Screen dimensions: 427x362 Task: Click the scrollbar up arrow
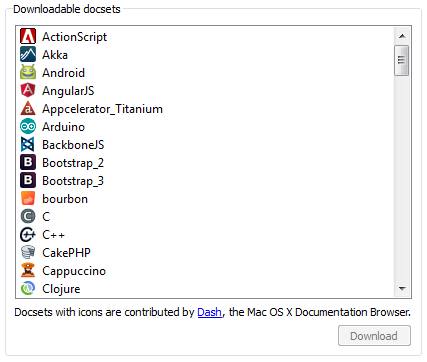402,36
